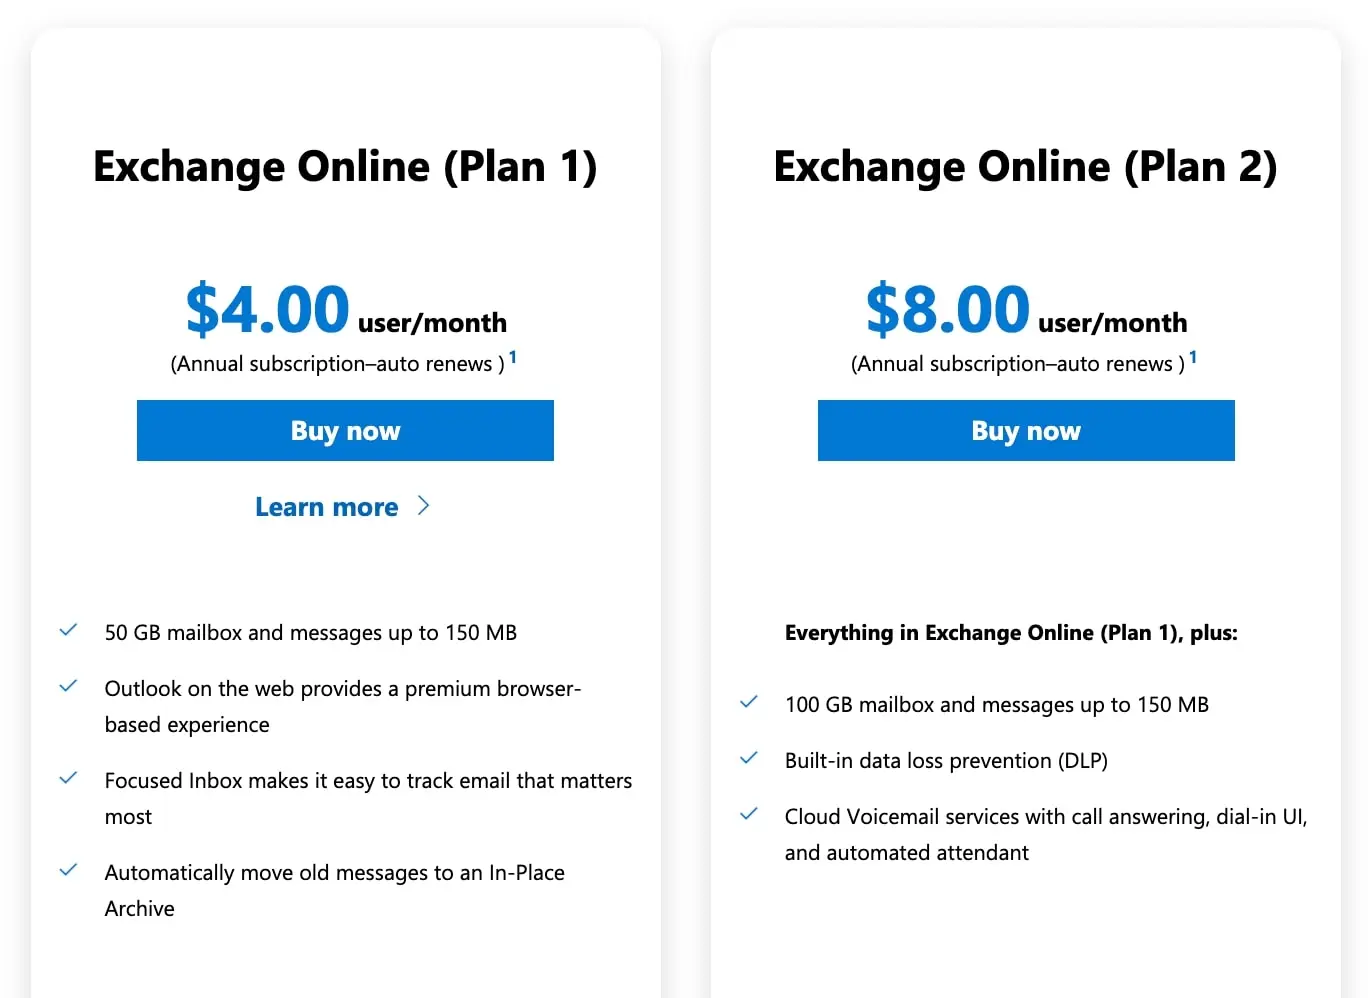Click the $8.00 price text
The width and height of the screenshot is (1368, 998).
[x=948, y=309]
